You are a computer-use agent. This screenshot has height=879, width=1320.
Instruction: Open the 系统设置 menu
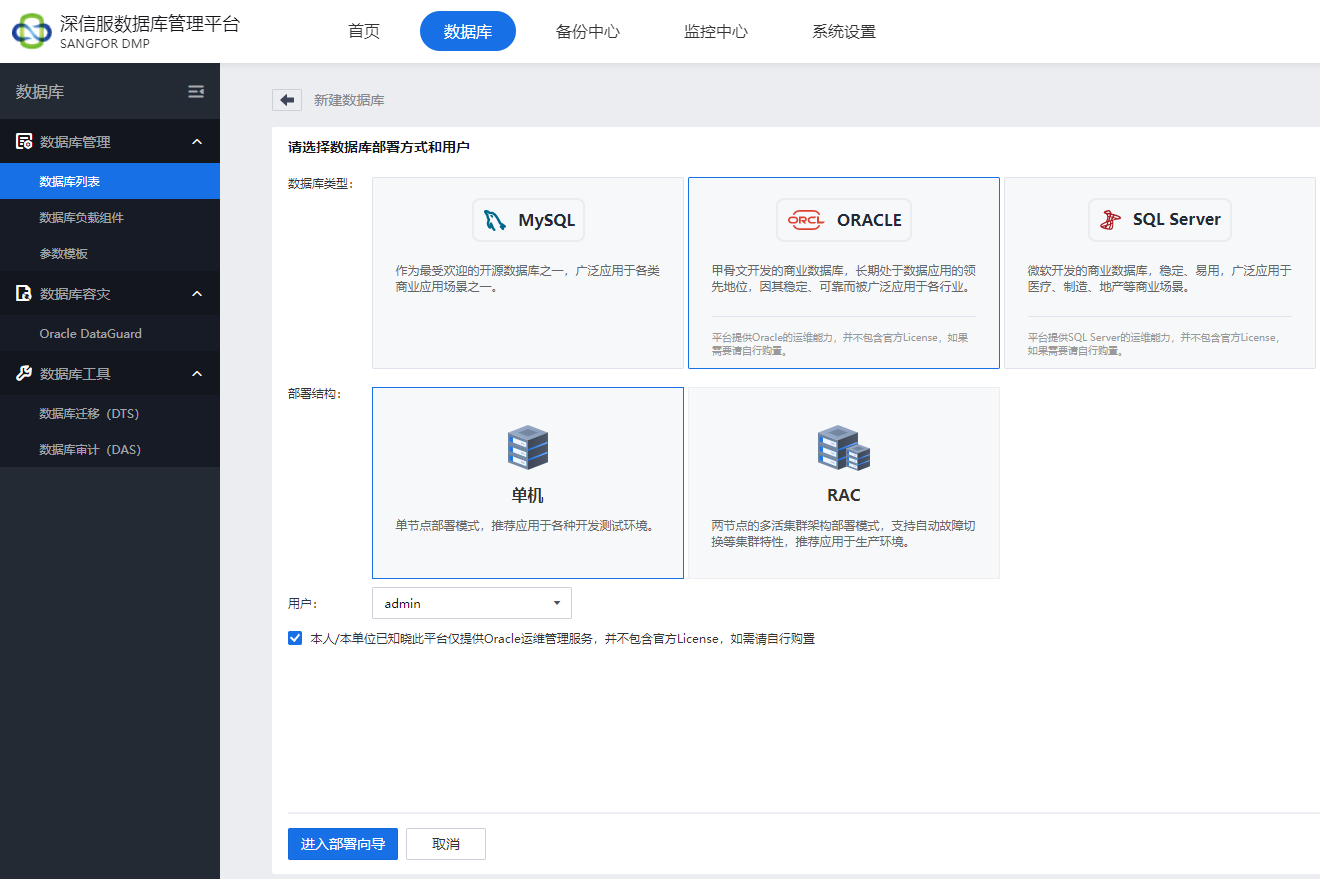pyautogui.click(x=843, y=31)
